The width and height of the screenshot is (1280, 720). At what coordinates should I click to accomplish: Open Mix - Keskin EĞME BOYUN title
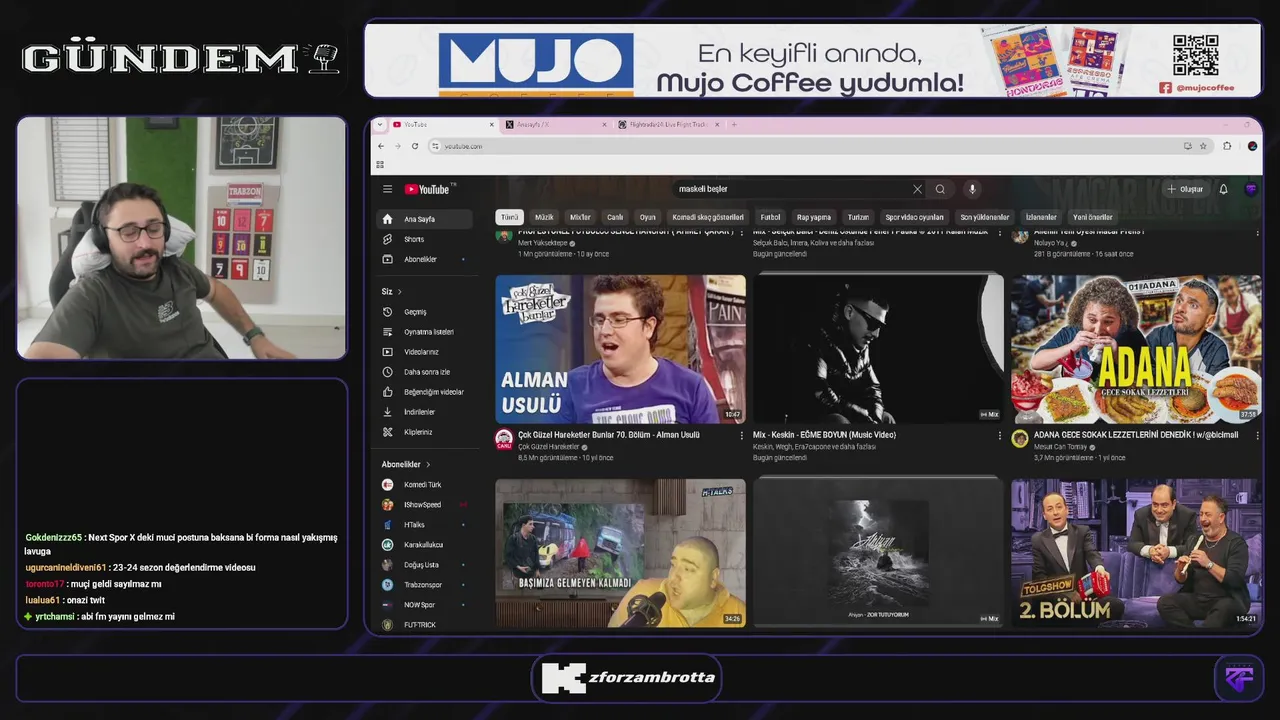coord(824,435)
